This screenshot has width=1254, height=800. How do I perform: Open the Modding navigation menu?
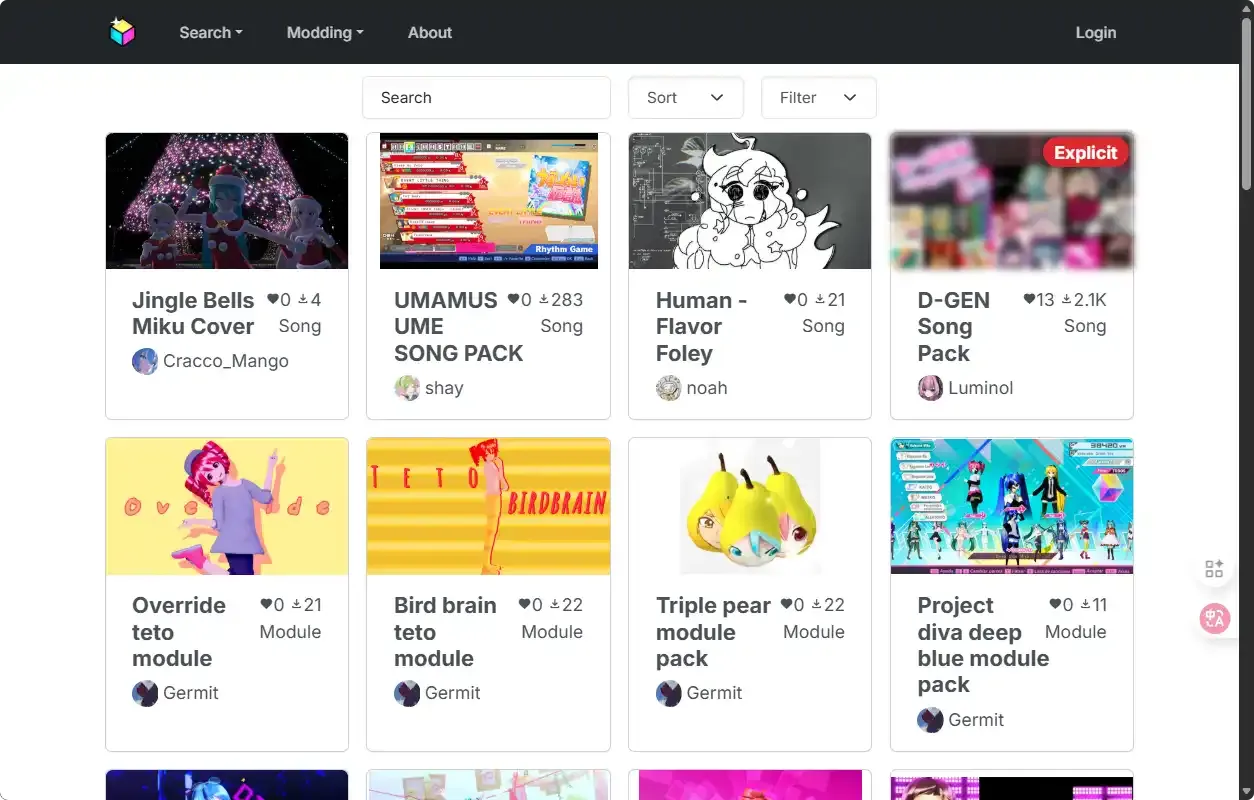click(324, 32)
